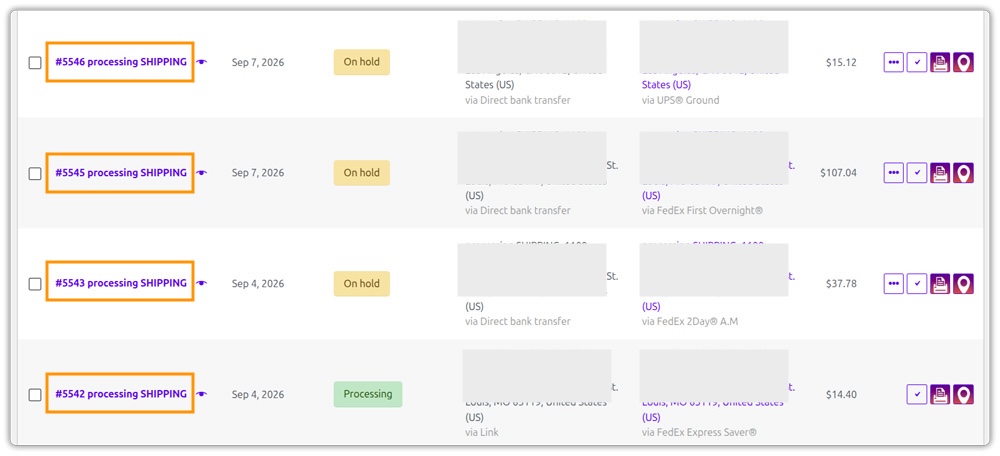Open tracking pin icon for order #5546
The image size is (1000, 456).
(964, 62)
